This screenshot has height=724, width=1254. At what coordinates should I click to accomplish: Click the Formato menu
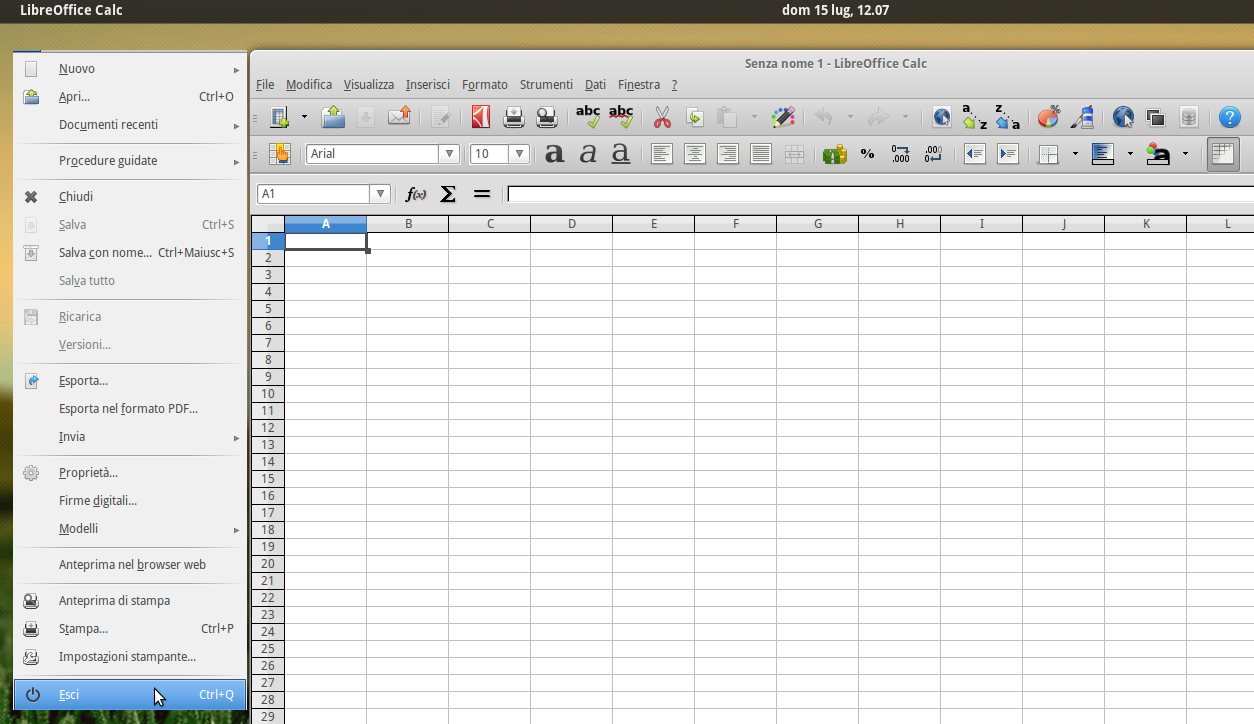485,85
